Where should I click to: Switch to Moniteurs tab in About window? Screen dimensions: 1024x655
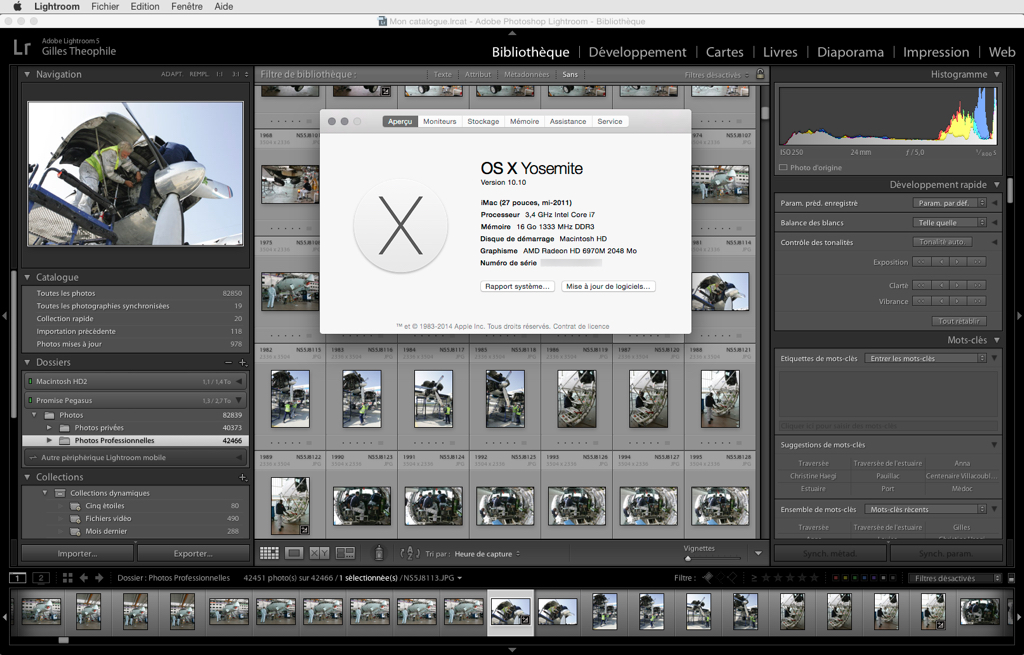(x=440, y=121)
